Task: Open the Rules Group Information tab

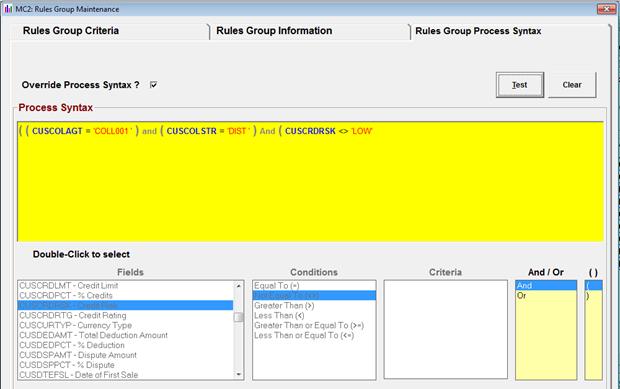Action: [x=274, y=30]
